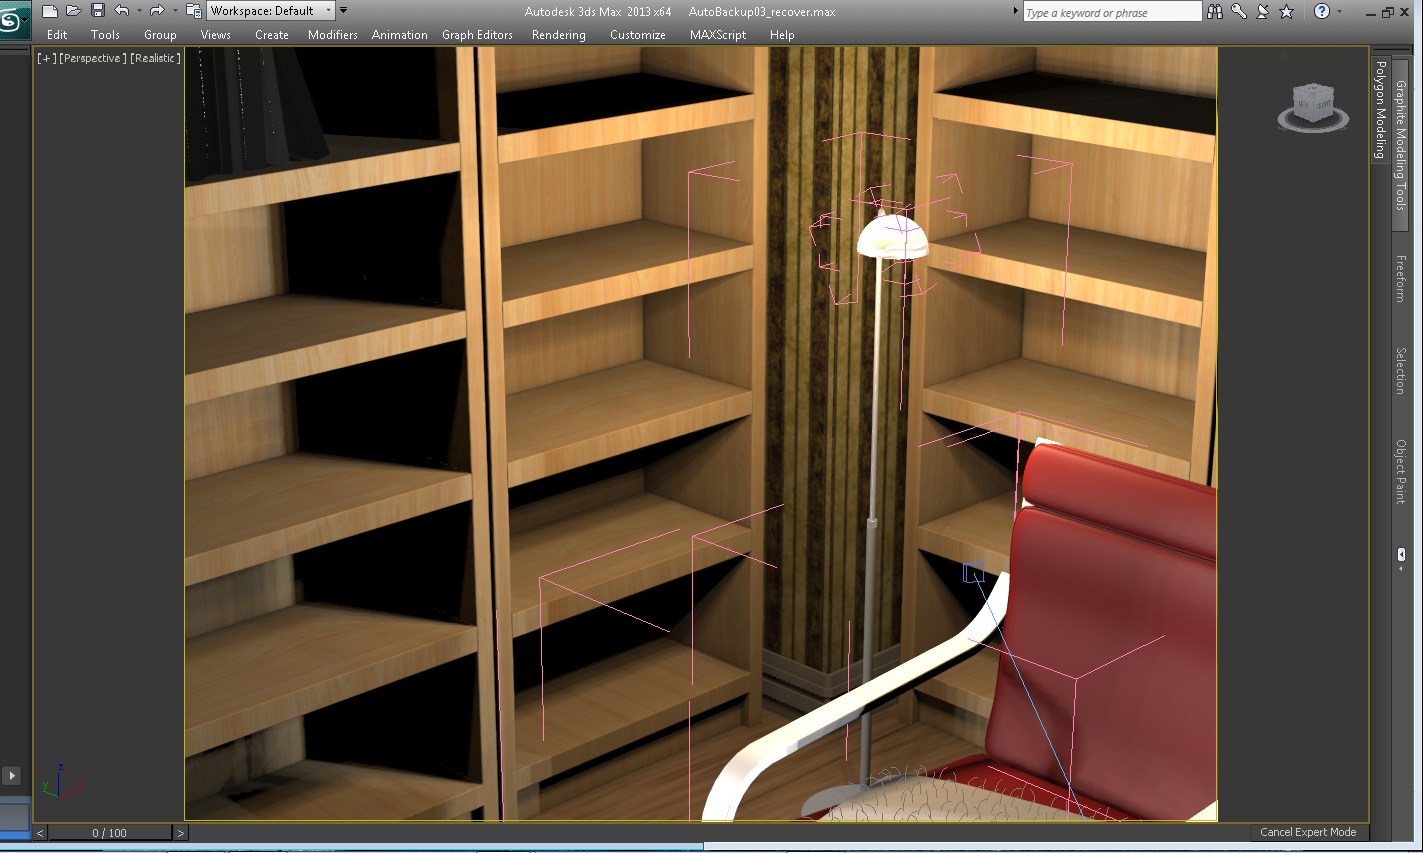The height and width of the screenshot is (853, 1423).
Task: Create a new scene with the New icon
Action: coord(49,11)
